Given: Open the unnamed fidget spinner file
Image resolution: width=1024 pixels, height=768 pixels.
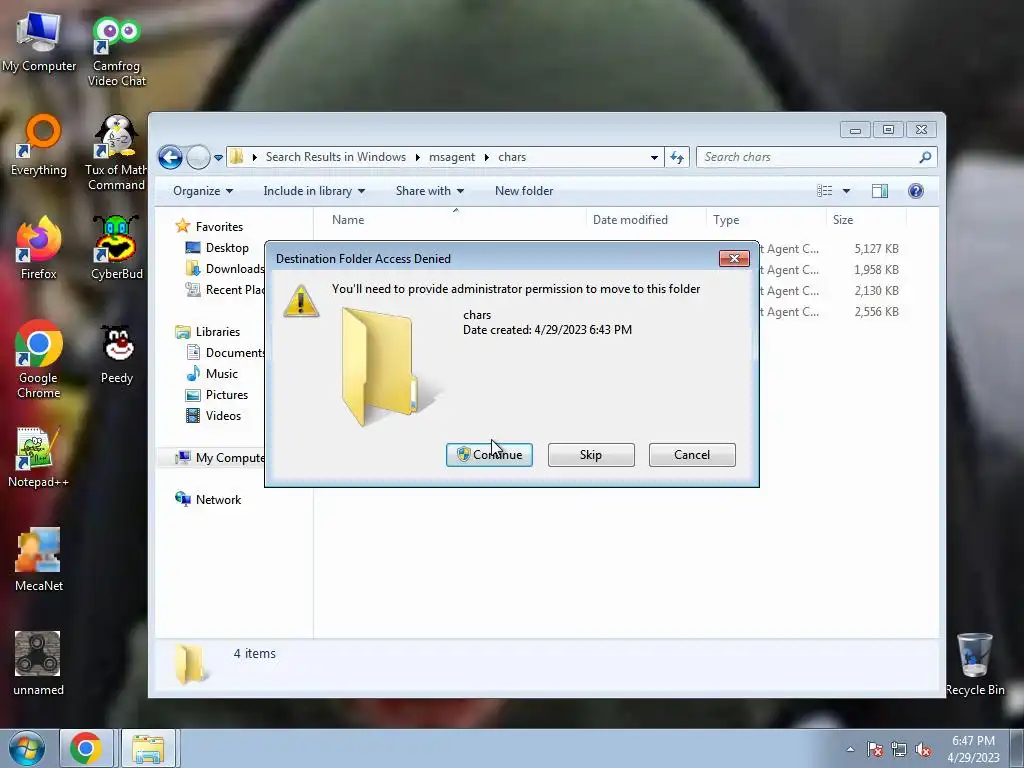Looking at the screenshot, I should [x=38, y=664].
